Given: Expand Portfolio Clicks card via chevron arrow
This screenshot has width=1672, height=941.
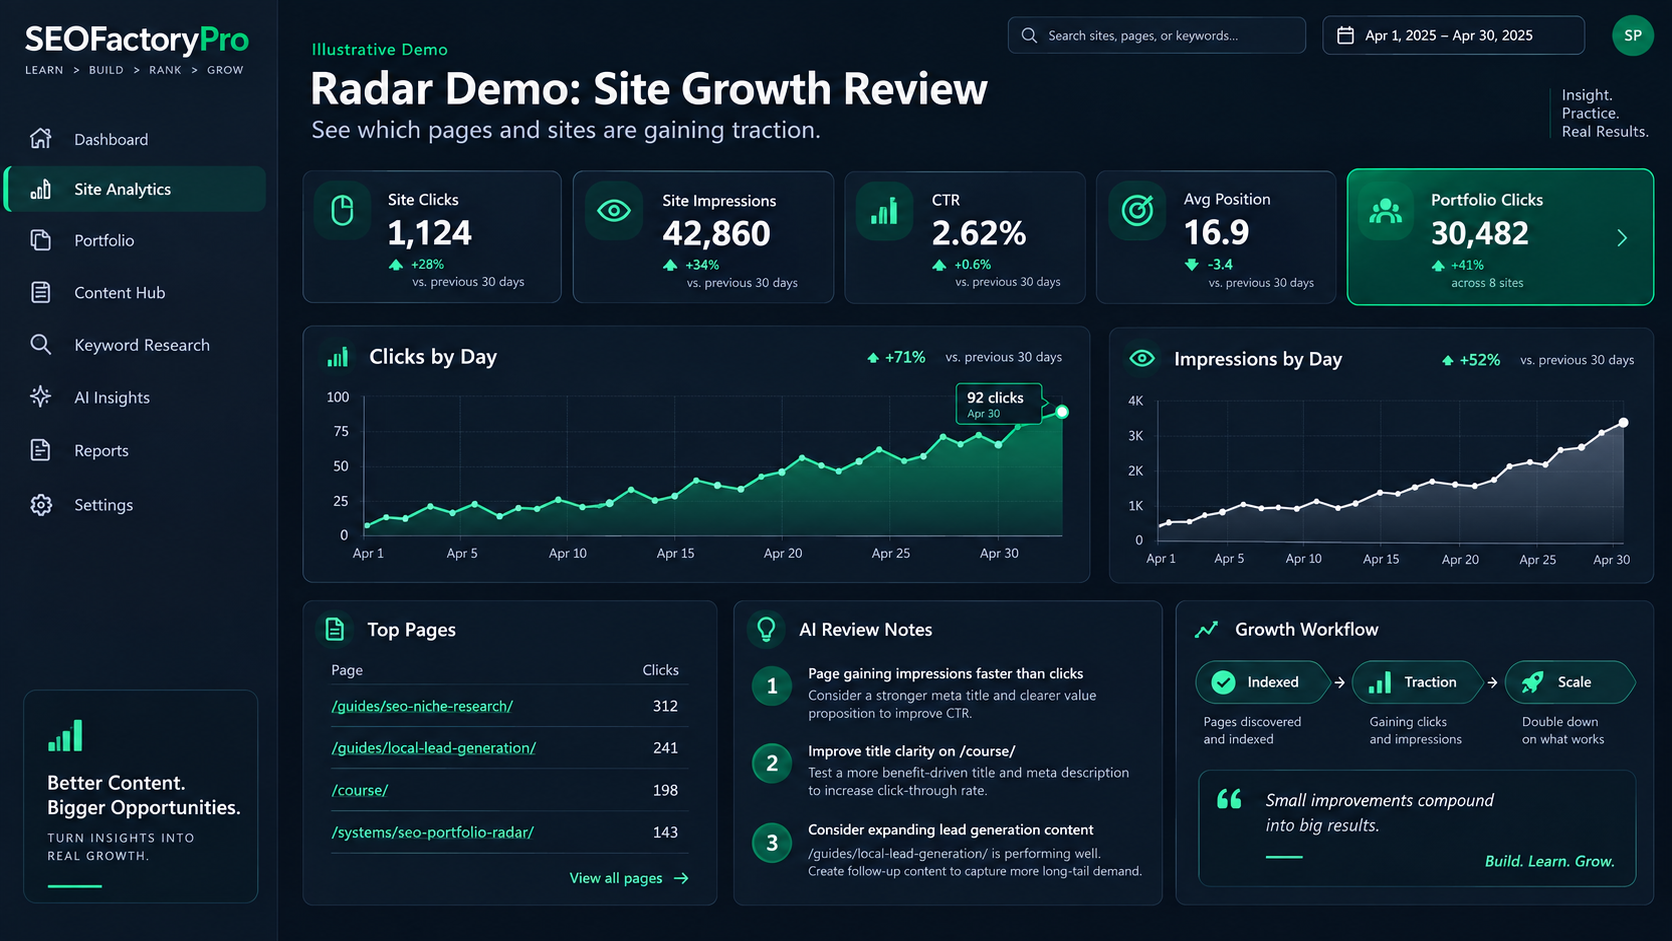Looking at the screenshot, I should point(1622,237).
